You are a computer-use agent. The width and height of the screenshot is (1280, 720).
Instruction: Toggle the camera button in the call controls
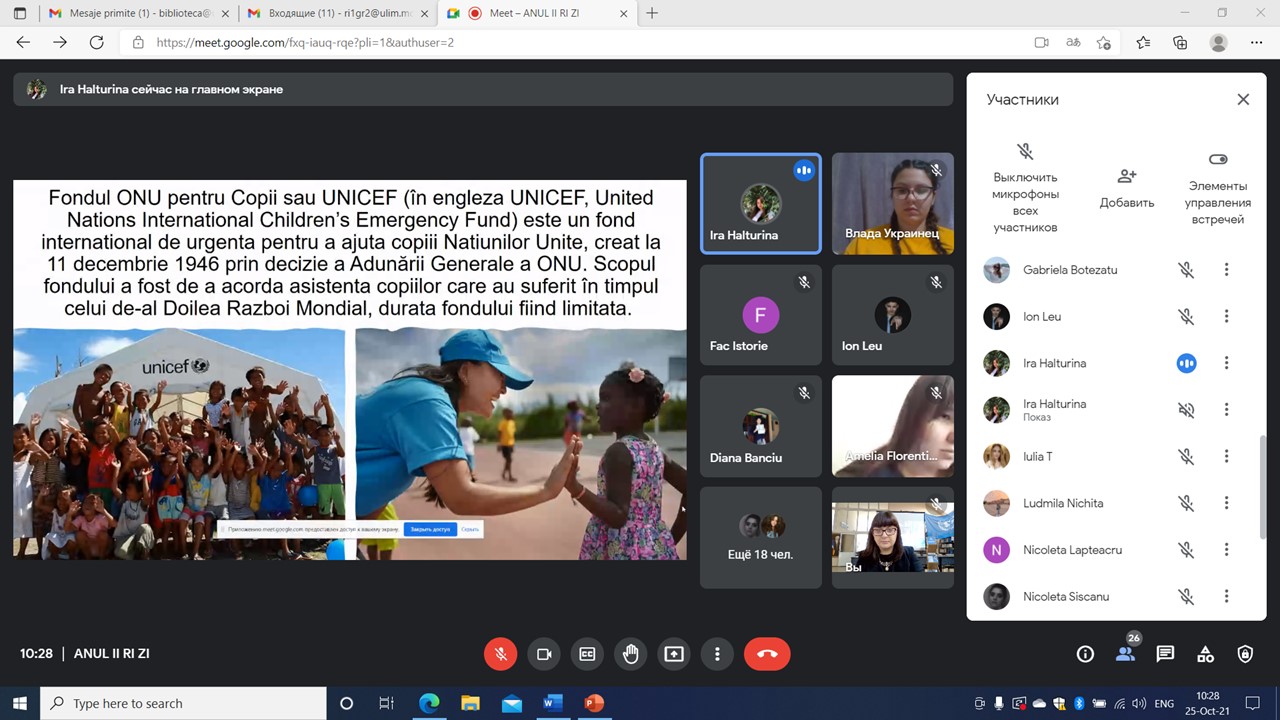544,654
